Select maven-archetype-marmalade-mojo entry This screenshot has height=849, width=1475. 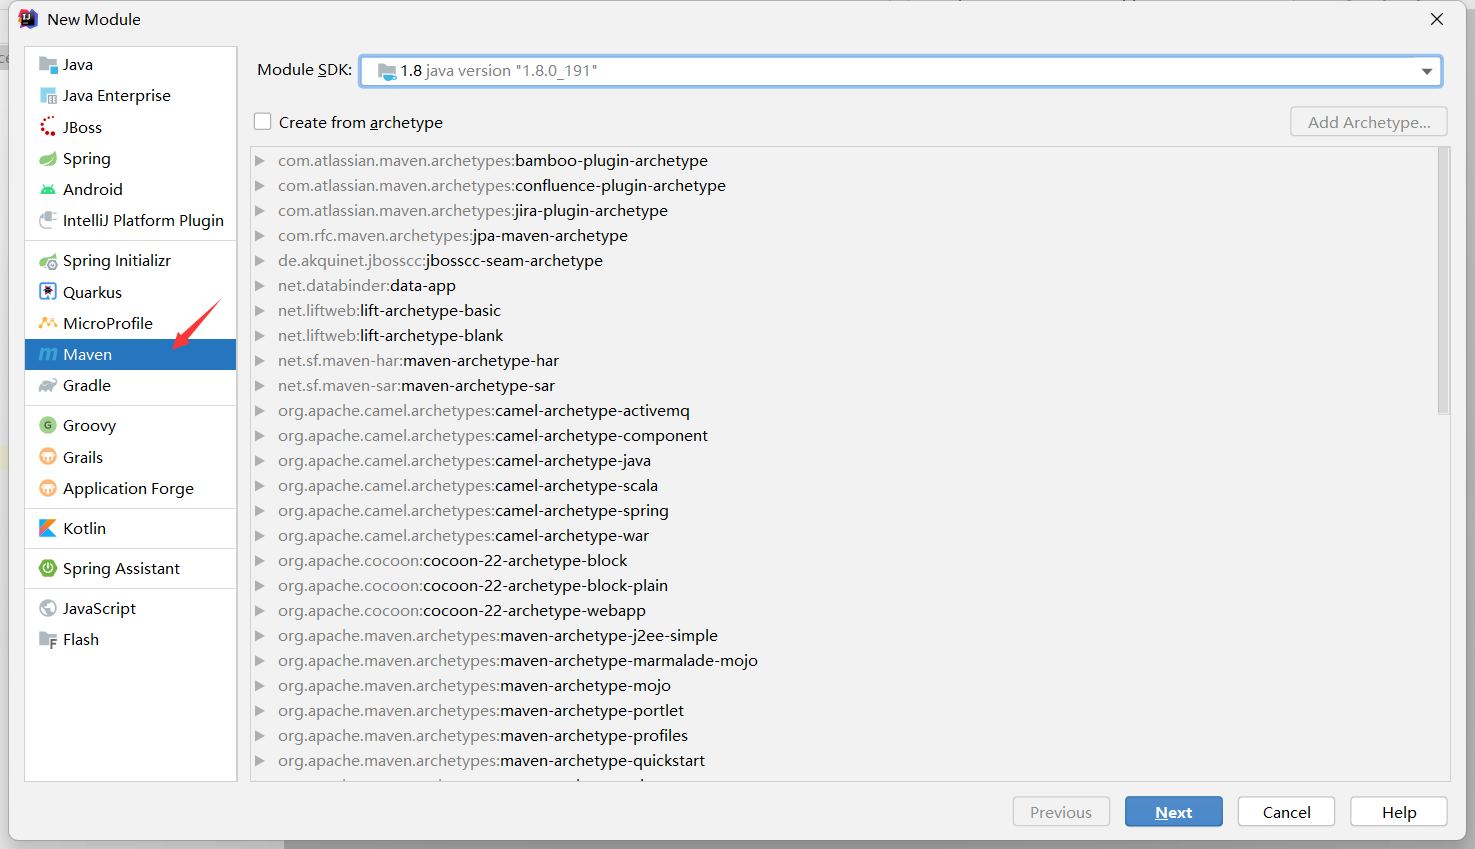pos(518,661)
